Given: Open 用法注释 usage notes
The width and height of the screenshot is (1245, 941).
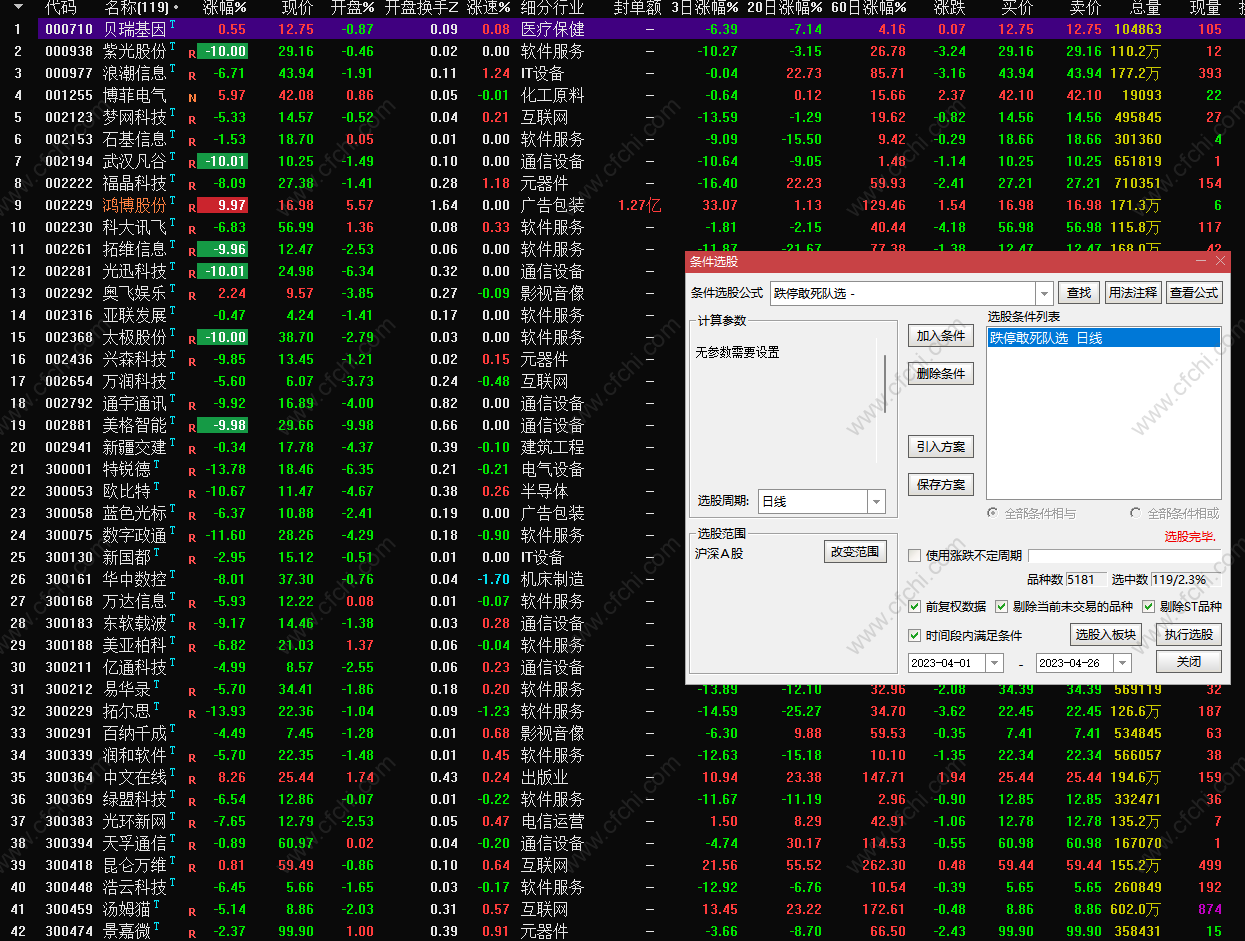Looking at the screenshot, I should click(1132, 293).
